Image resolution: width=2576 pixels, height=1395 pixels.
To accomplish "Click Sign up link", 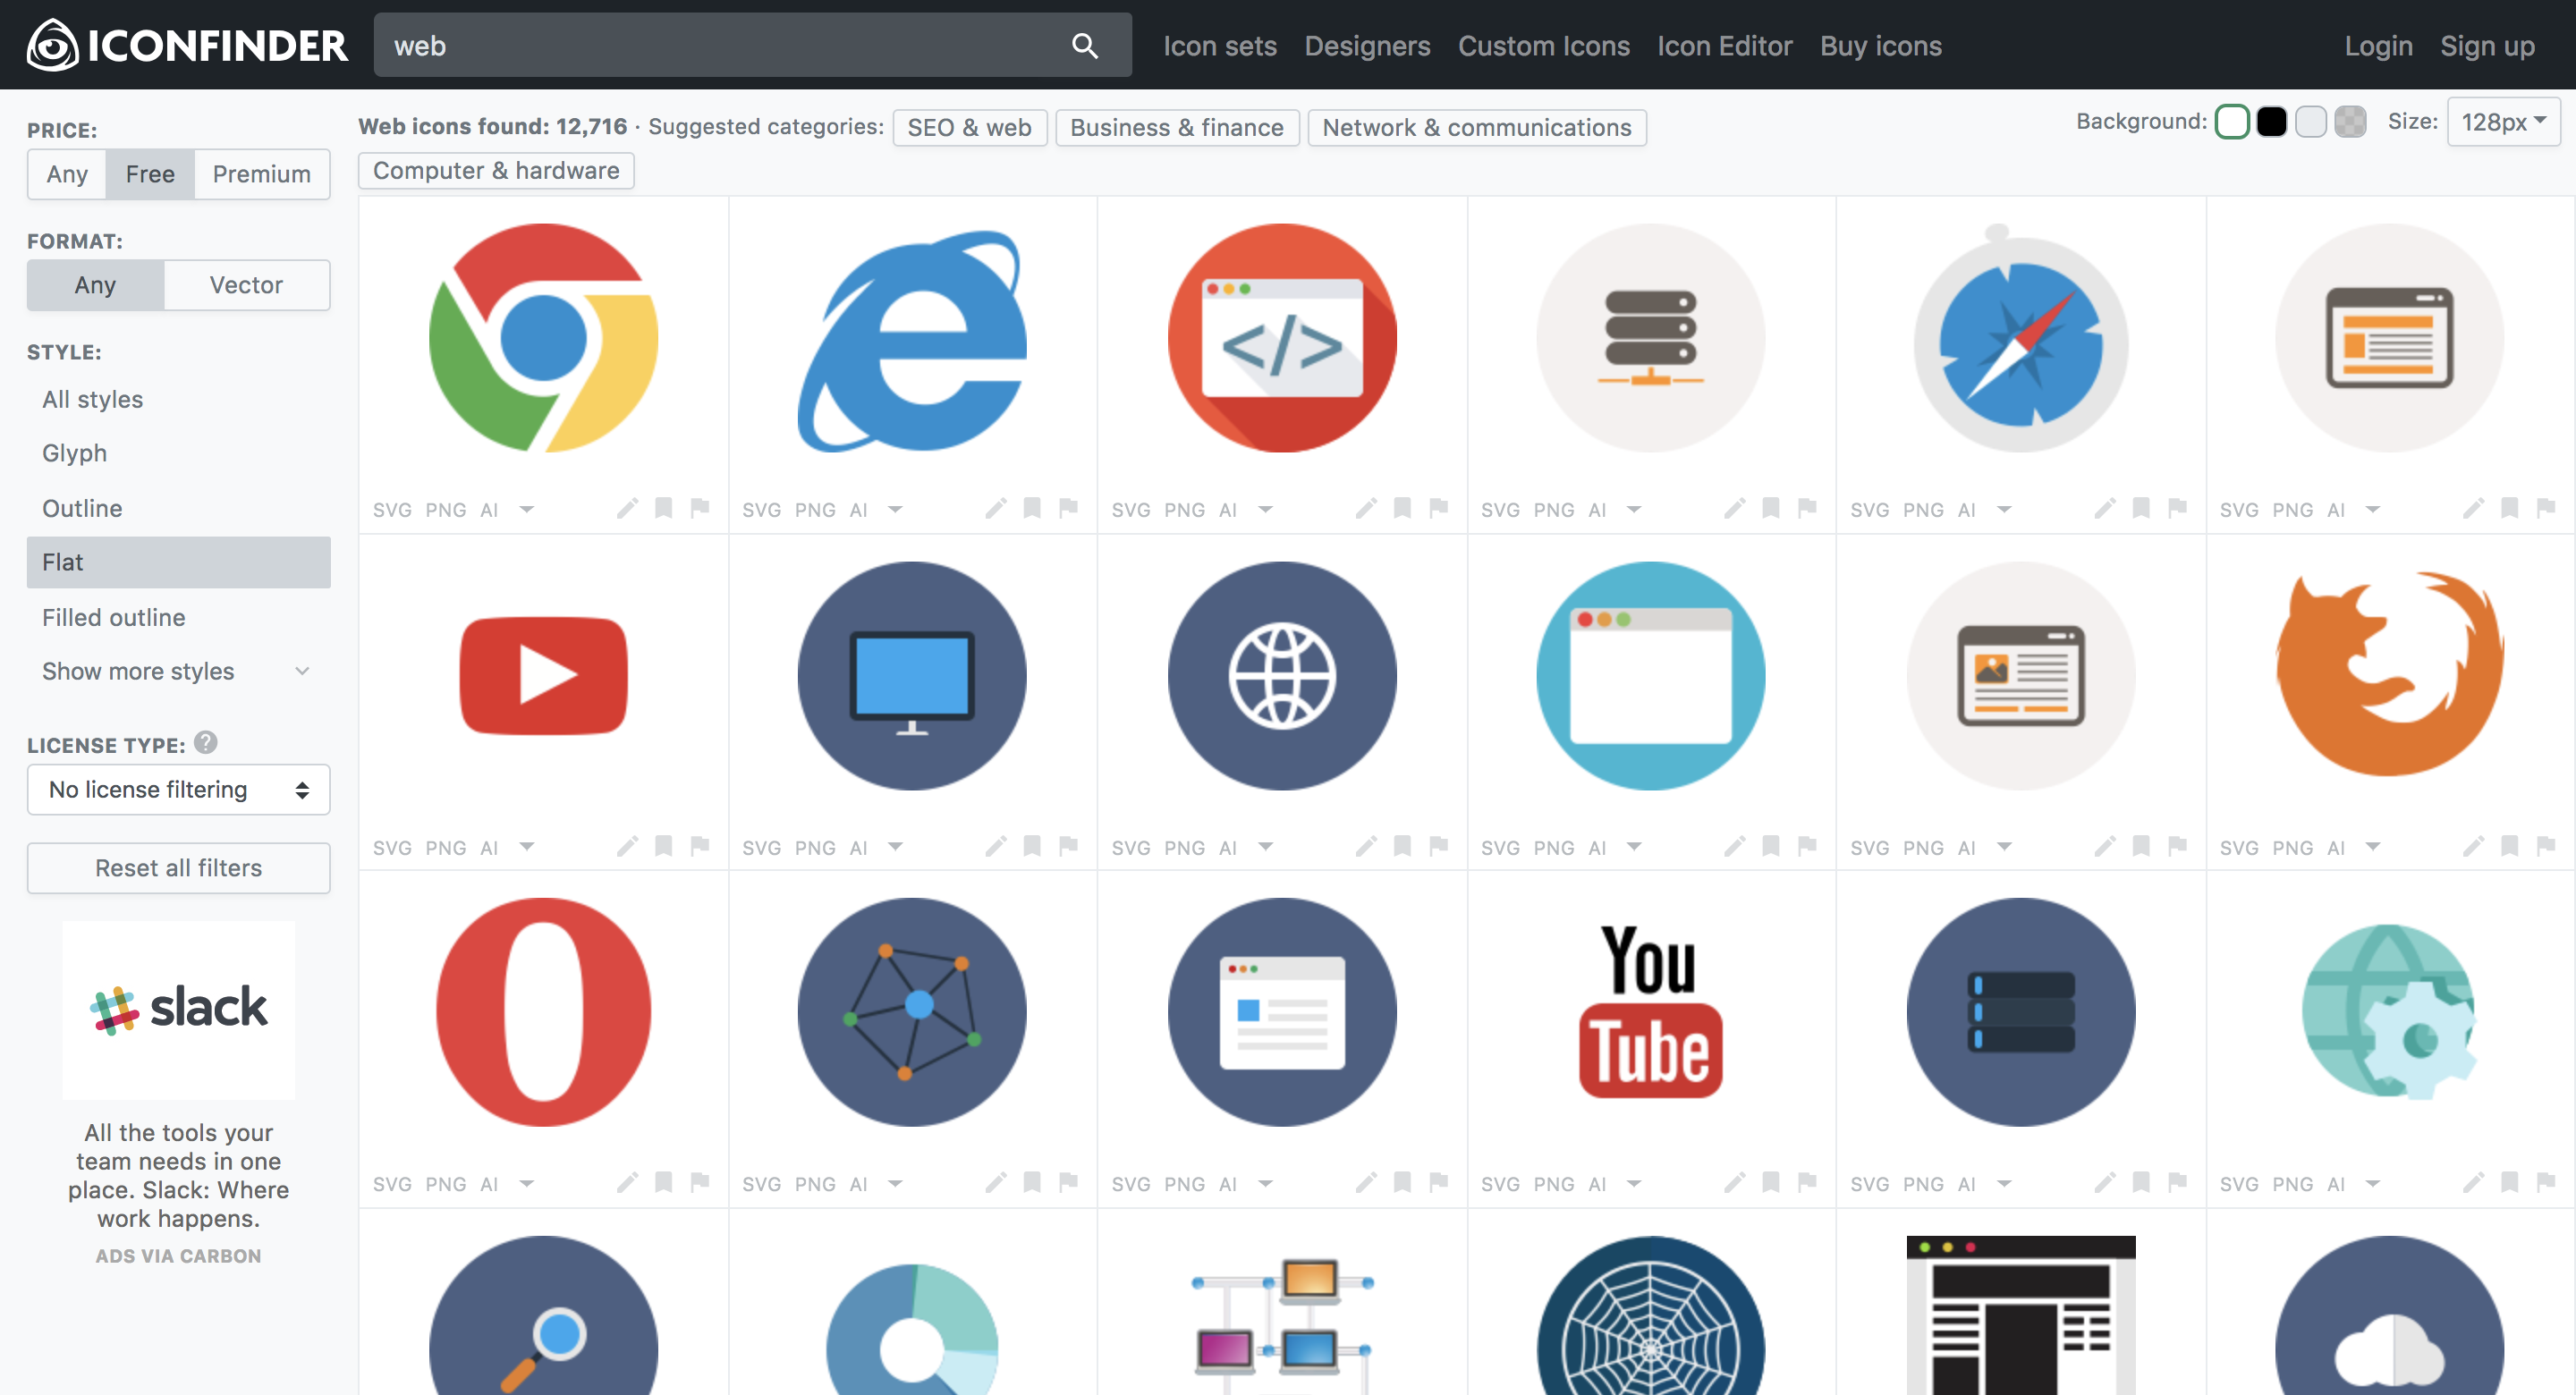I will point(2488,46).
